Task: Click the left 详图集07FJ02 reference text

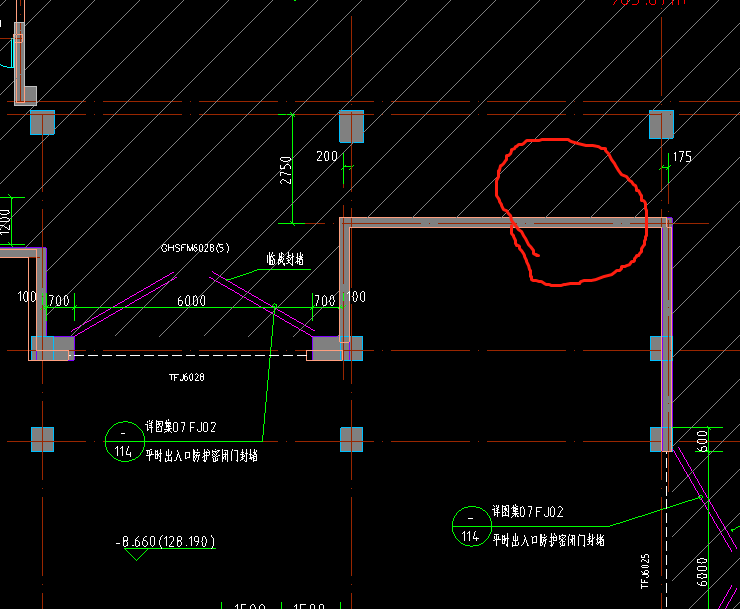Action: click(180, 427)
